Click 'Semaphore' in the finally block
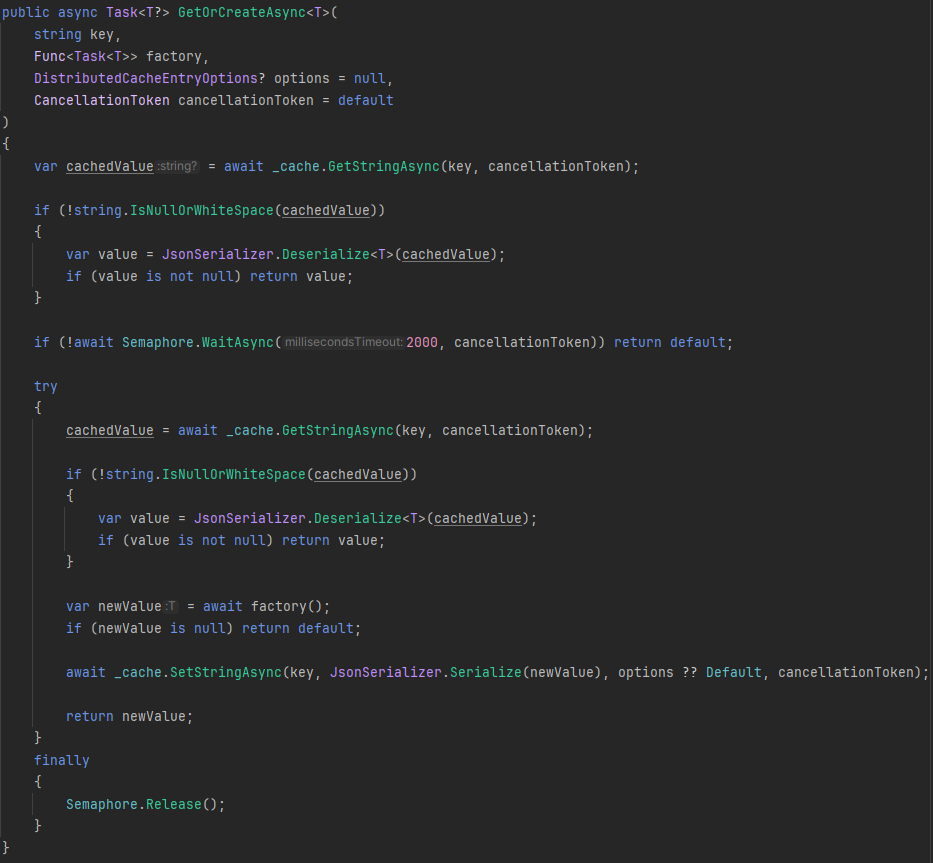The width and height of the screenshot is (933, 863). [x=102, y=805]
